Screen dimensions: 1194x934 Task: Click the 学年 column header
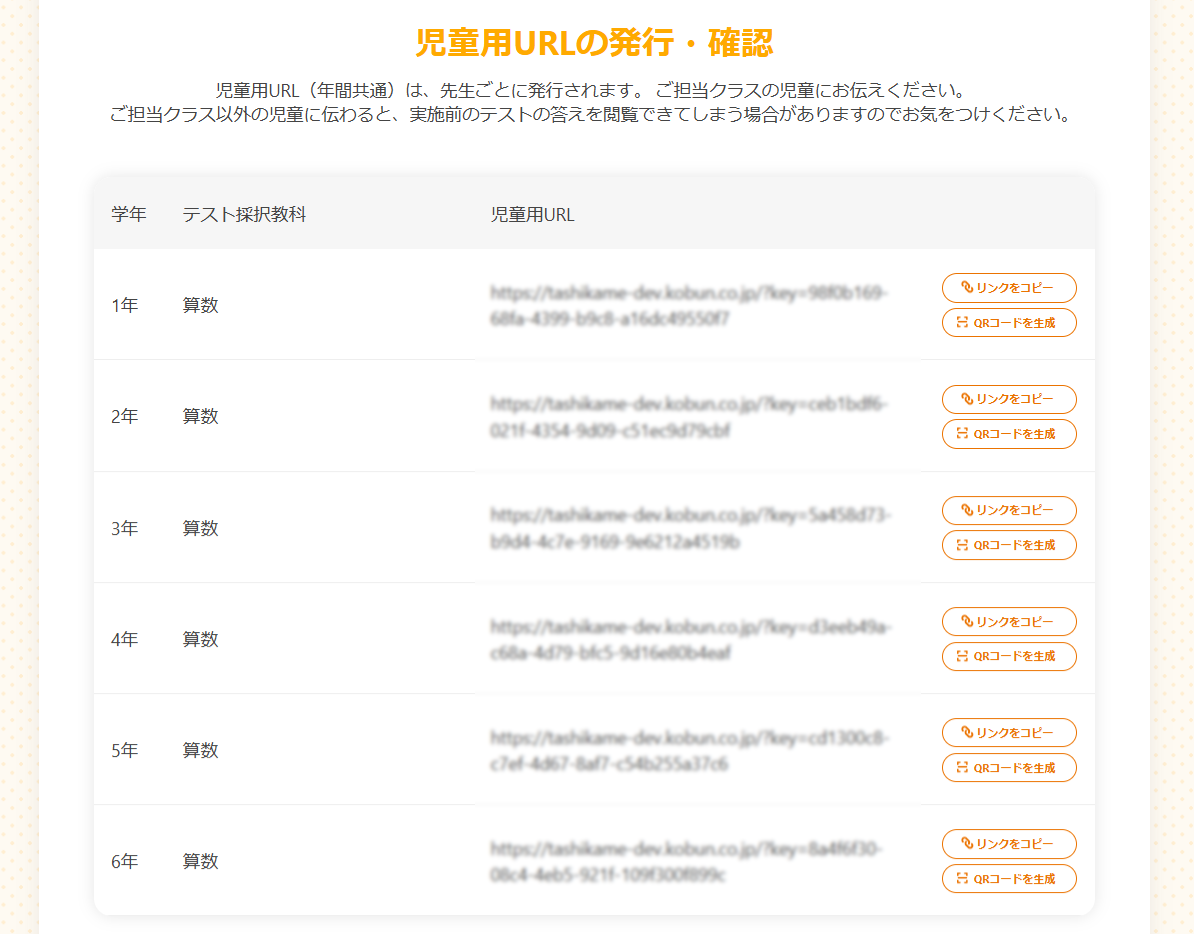pyautogui.click(x=129, y=213)
